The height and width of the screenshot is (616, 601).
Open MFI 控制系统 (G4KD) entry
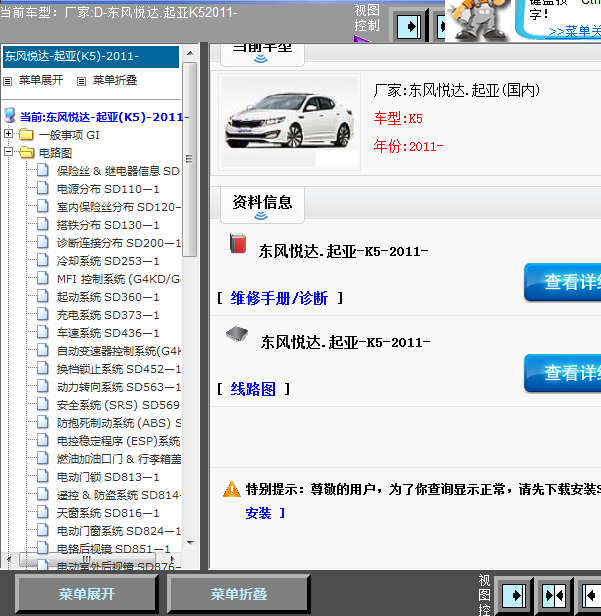pos(119,279)
